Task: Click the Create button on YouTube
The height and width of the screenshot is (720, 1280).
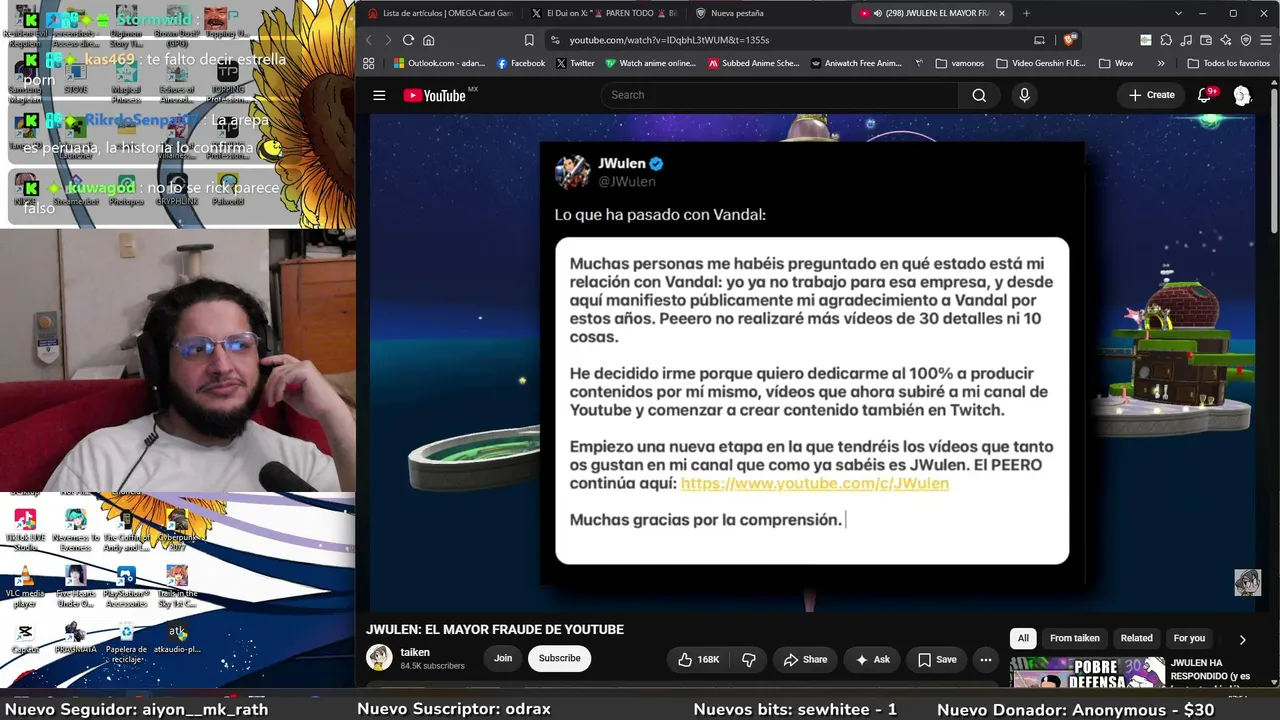Action: 1151,95
